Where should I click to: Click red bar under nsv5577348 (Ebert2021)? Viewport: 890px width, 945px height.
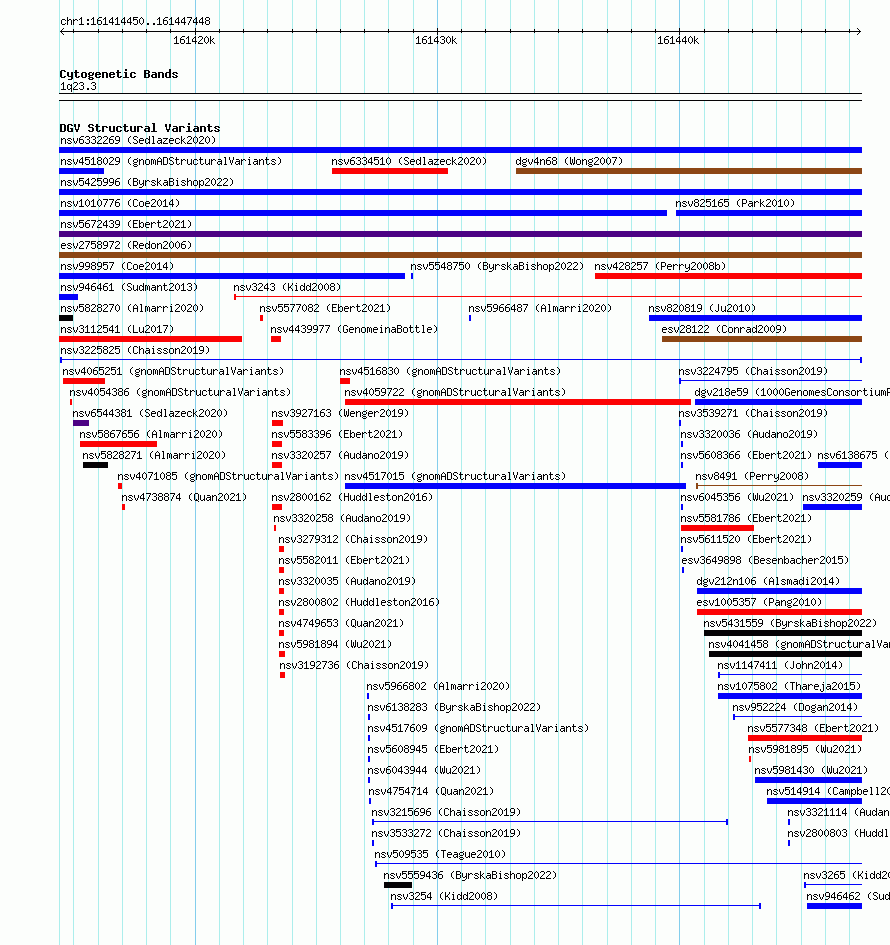coord(805,738)
